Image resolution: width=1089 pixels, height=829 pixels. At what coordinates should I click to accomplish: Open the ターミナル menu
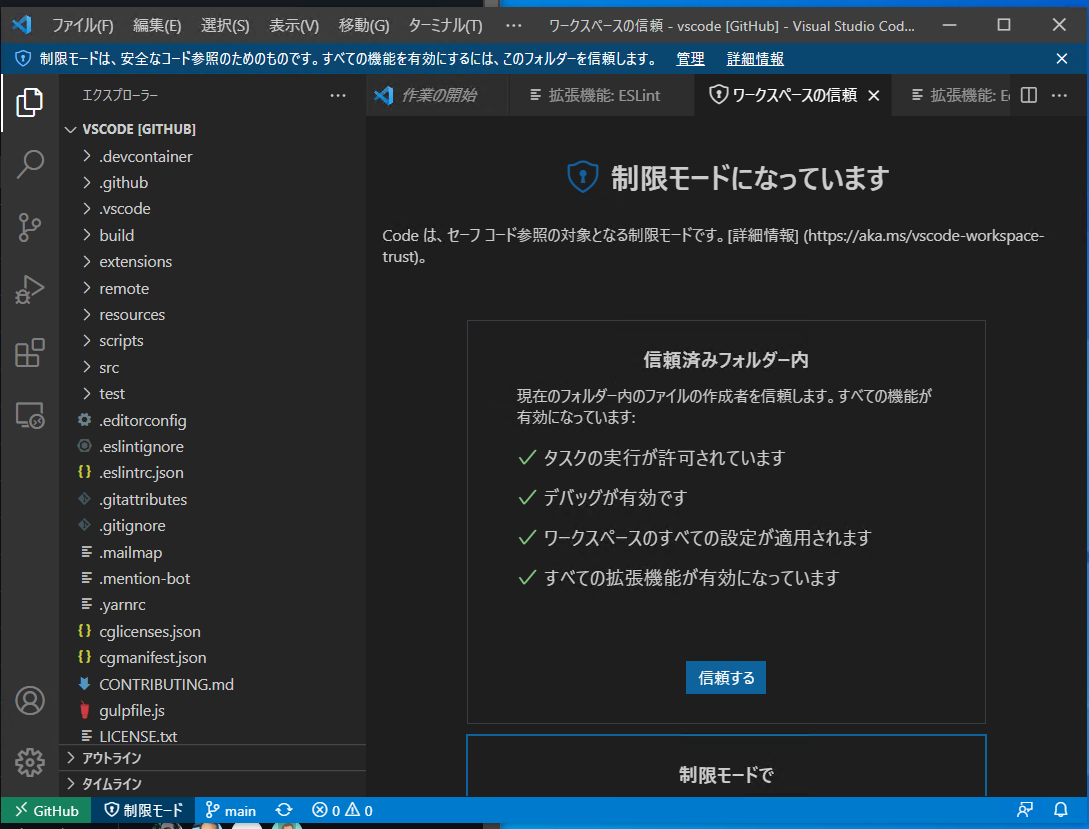tap(445, 25)
